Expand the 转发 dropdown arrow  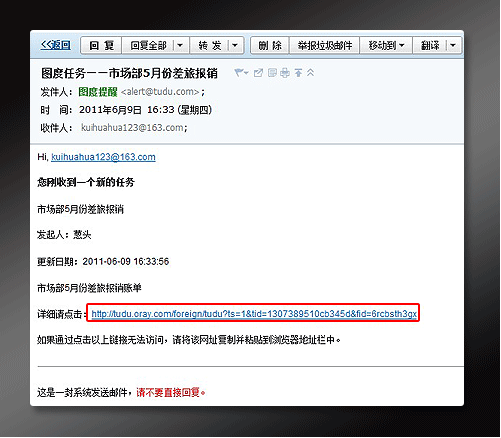point(235,45)
